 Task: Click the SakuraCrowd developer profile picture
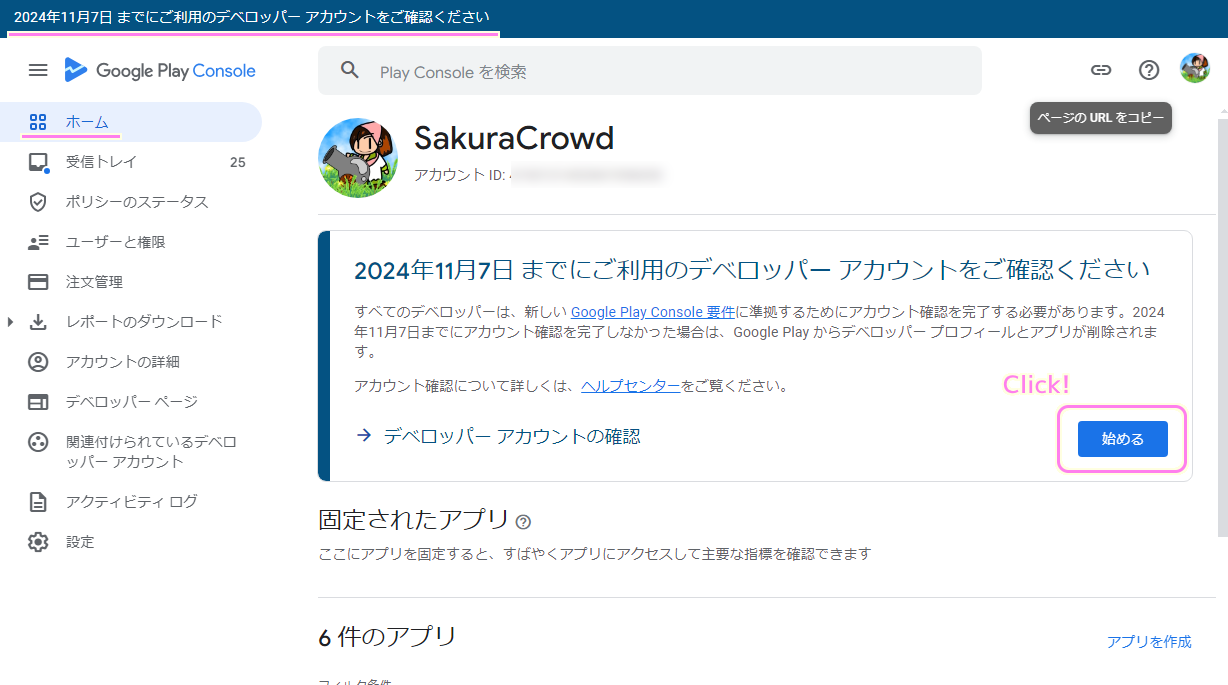tap(358, 158)
